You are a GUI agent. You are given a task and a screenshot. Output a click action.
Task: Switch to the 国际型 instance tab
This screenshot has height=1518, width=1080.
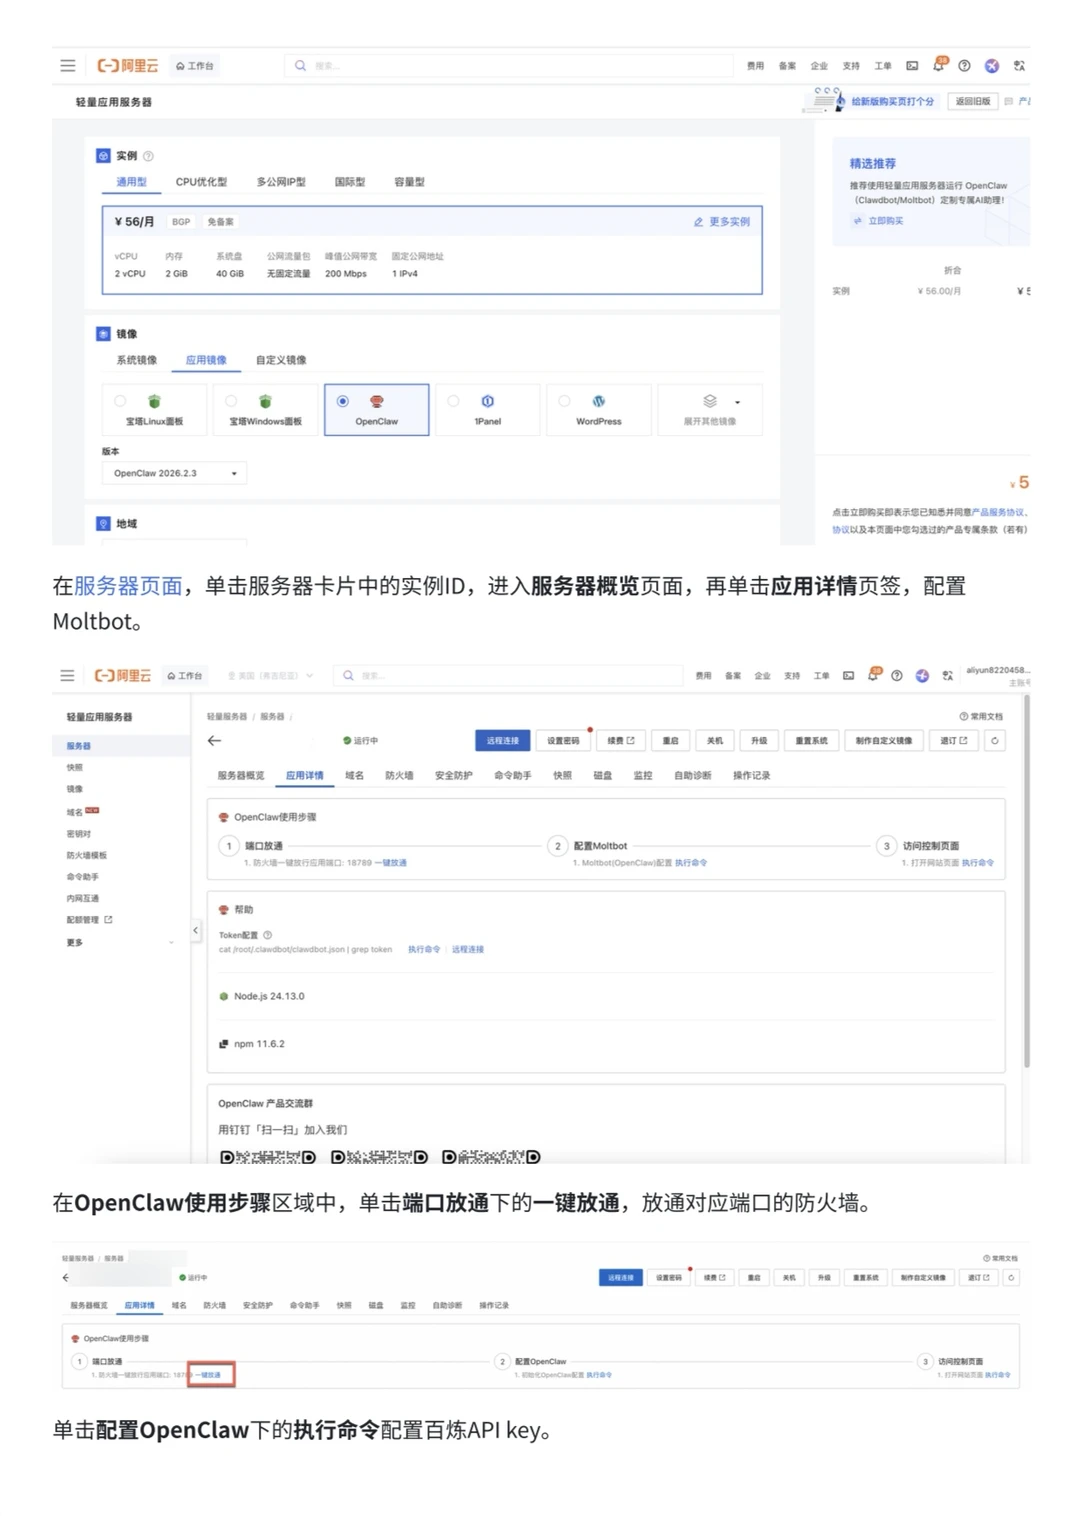point(350,182)
